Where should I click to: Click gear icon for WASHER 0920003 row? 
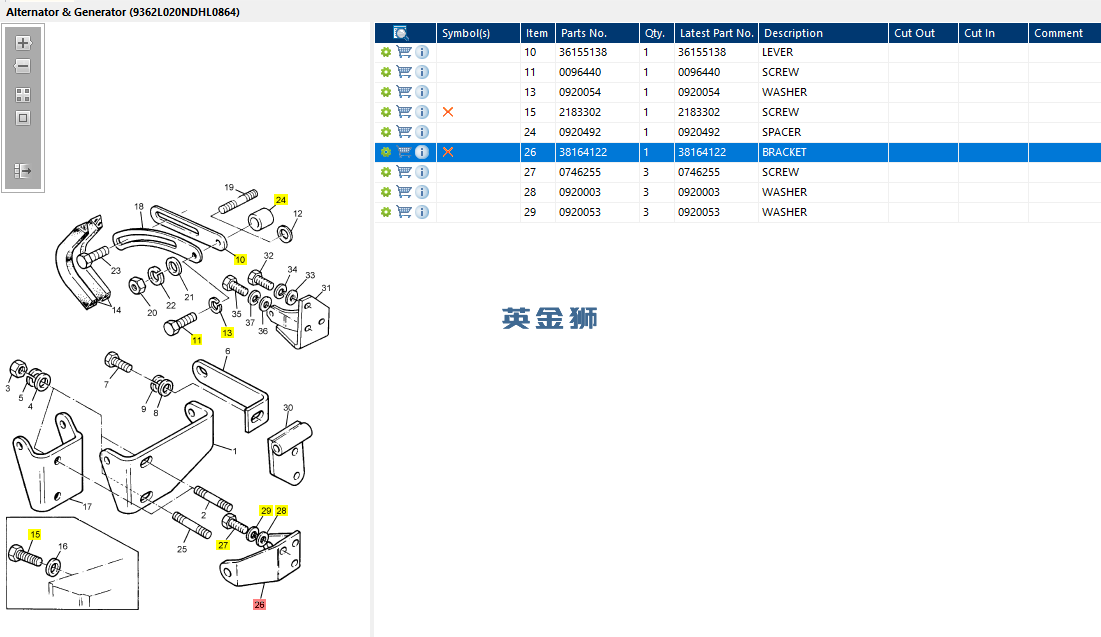click(385, 192)
